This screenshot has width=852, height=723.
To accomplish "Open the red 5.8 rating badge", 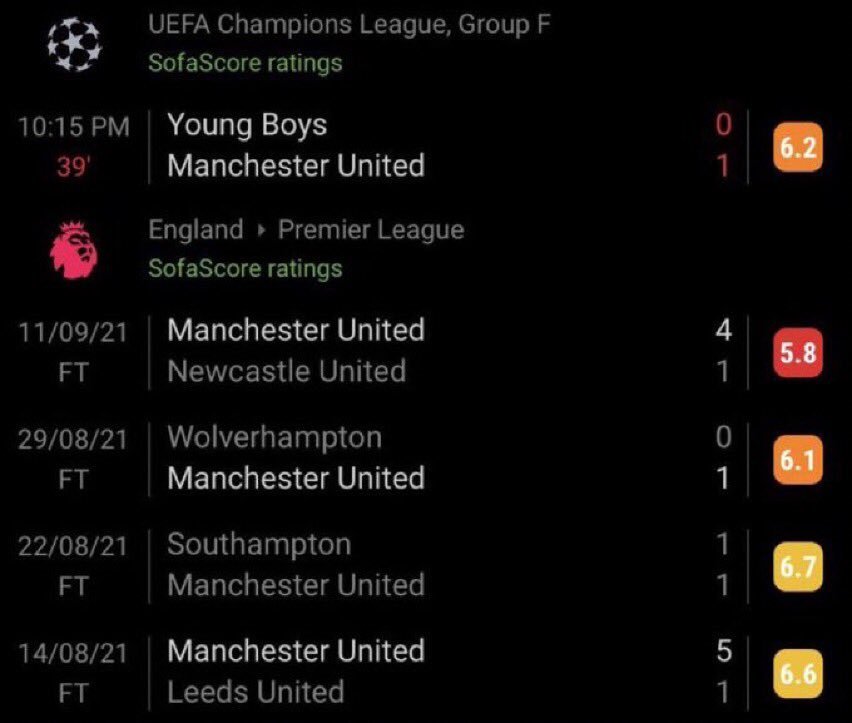I will pyautogui.click(x=796, y=352).
